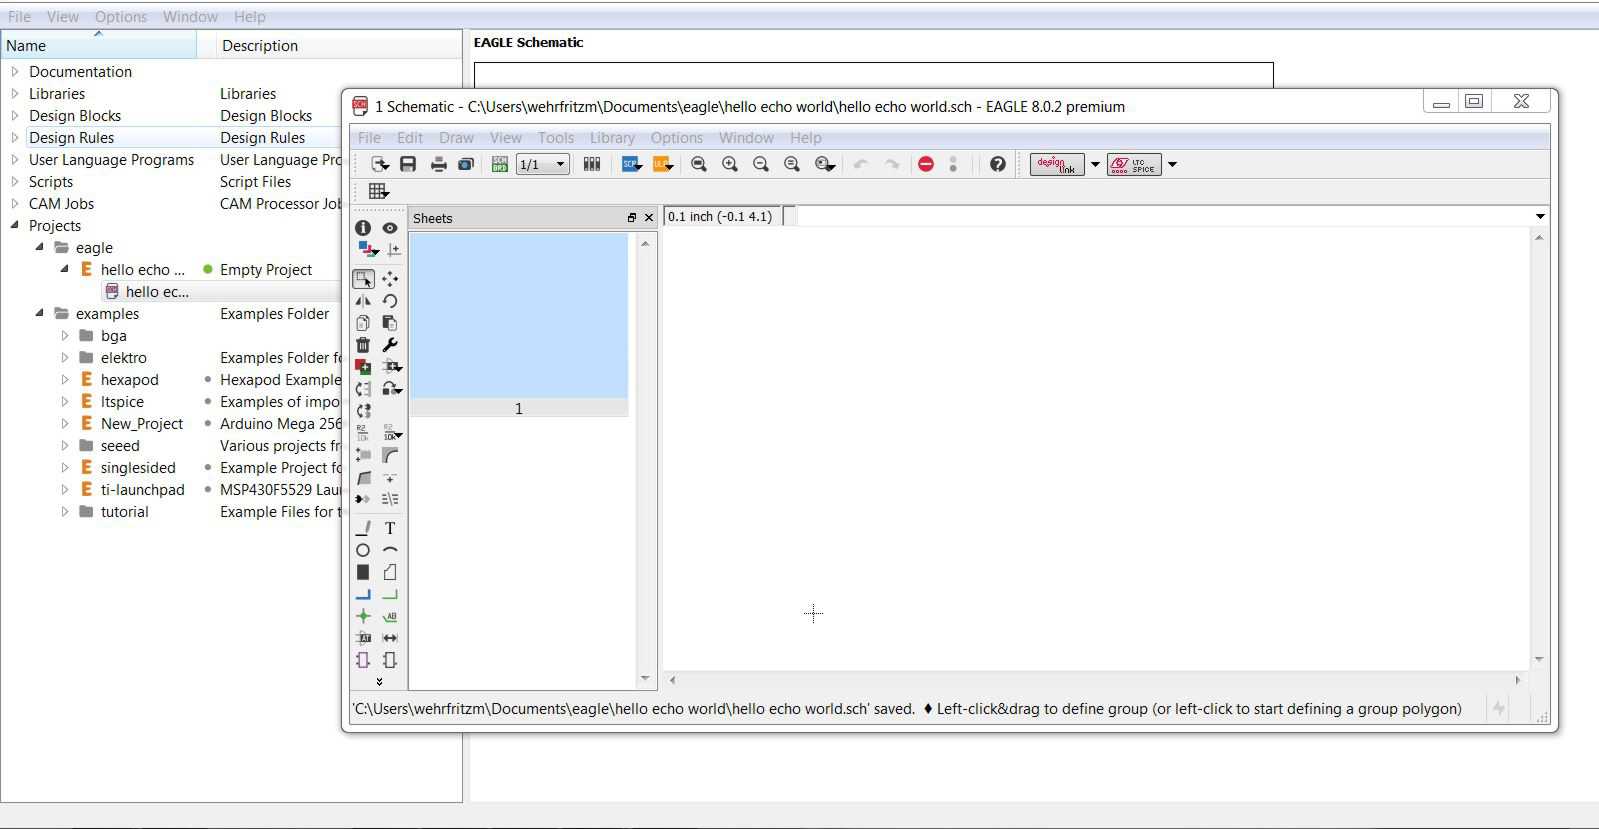
Task: Open the 1/1 sheet selection combo box
Action: 542,164
